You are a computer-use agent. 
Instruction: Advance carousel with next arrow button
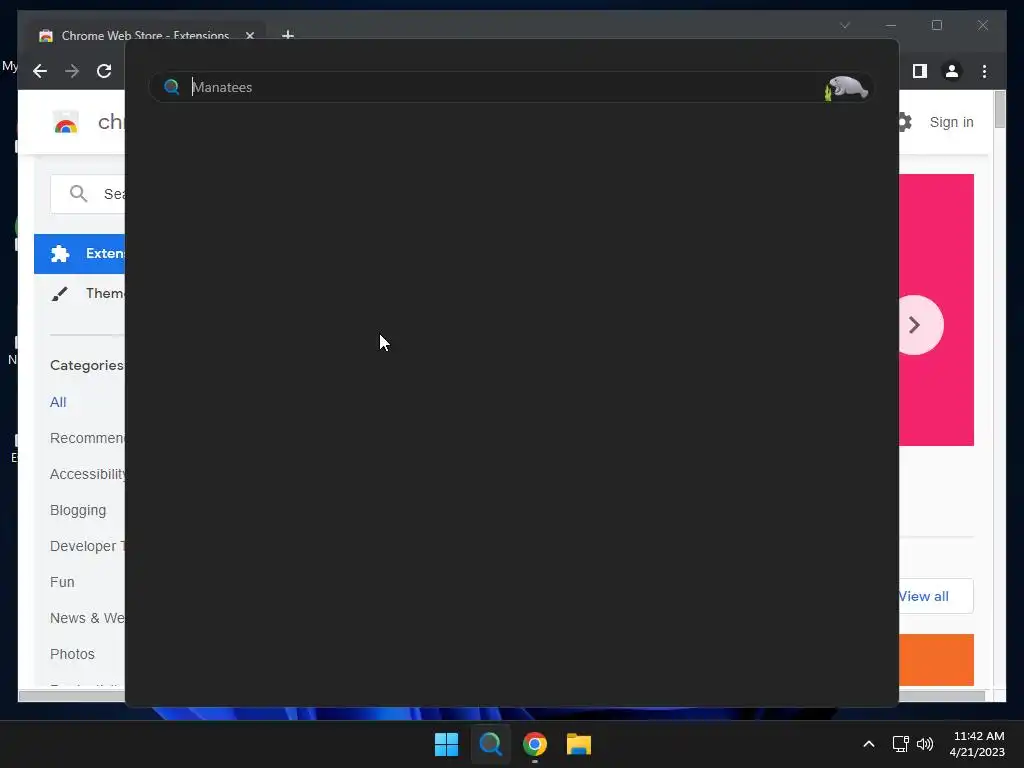pos(915,325)
